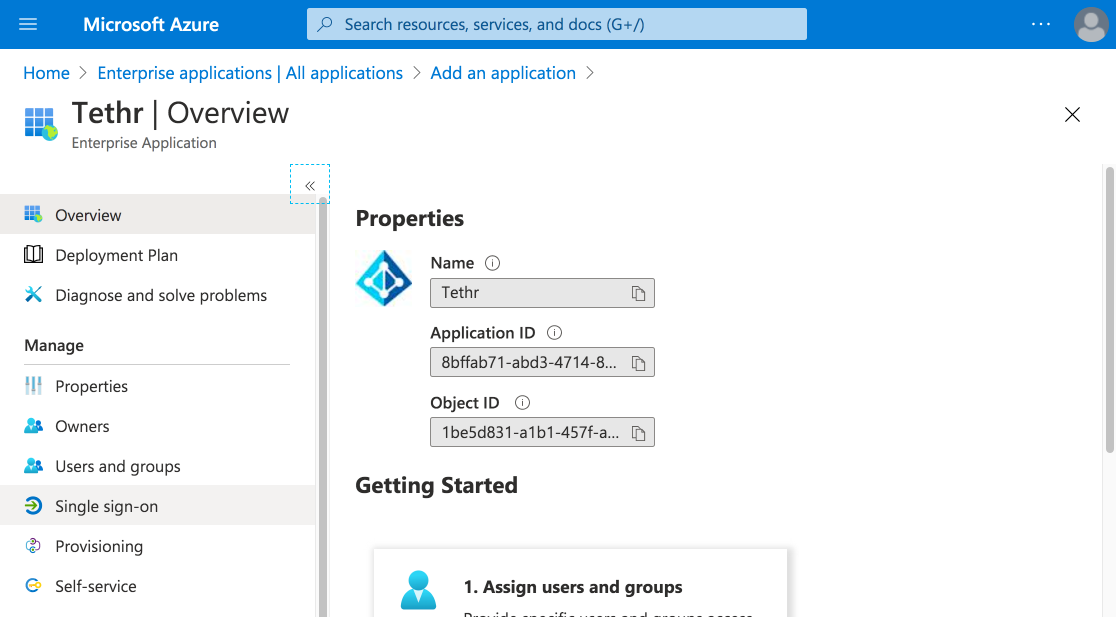
Task: View the Name info tooltip
Action: coord(492,262)
